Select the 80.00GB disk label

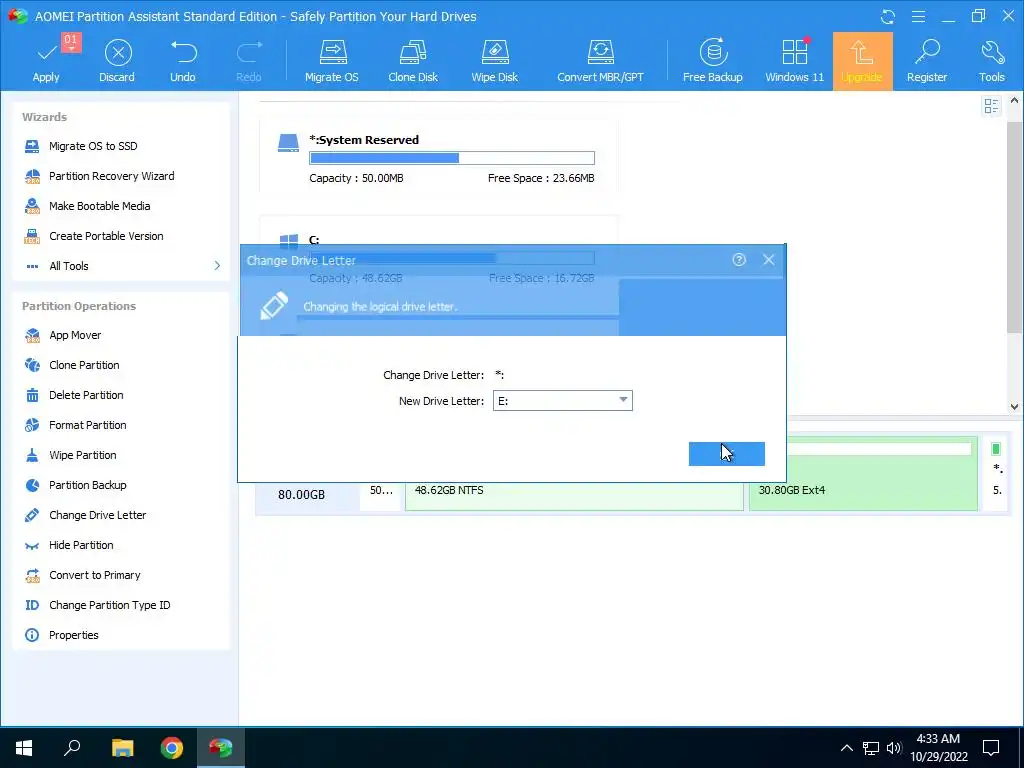click(x=301, y=495)
